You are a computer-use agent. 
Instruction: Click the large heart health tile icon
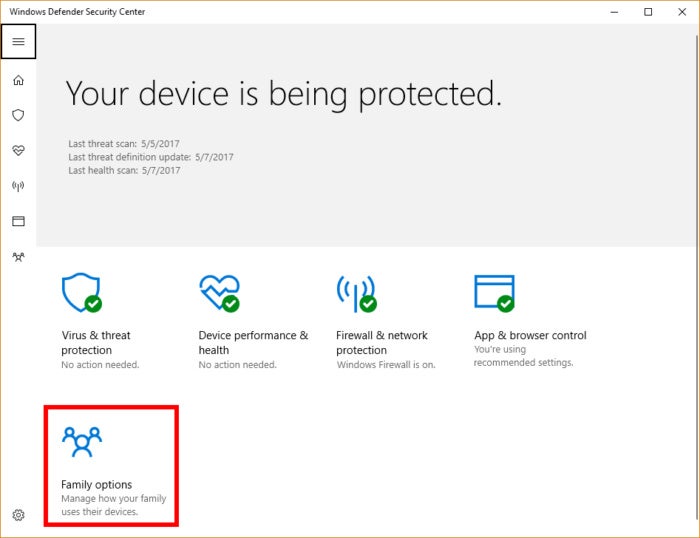(x=219, y=293)
